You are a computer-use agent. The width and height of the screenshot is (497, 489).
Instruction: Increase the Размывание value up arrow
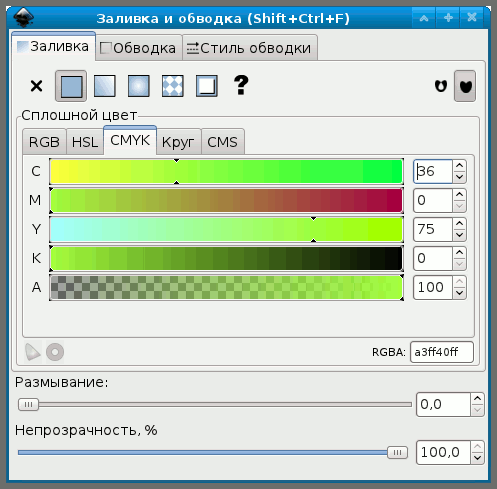pos(477,398)
